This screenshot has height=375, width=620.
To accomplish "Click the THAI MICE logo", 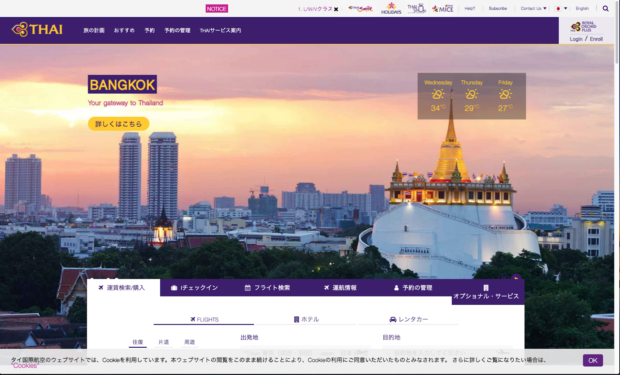I will [442, 8].
